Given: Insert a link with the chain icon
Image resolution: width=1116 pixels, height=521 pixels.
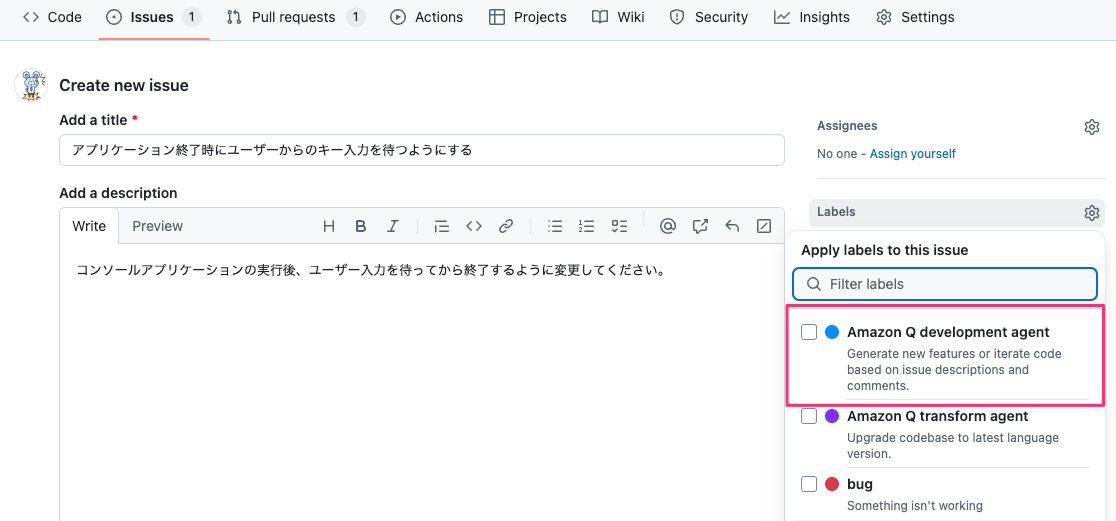Looking at the screenshot, I should click(x=506, y=226).
